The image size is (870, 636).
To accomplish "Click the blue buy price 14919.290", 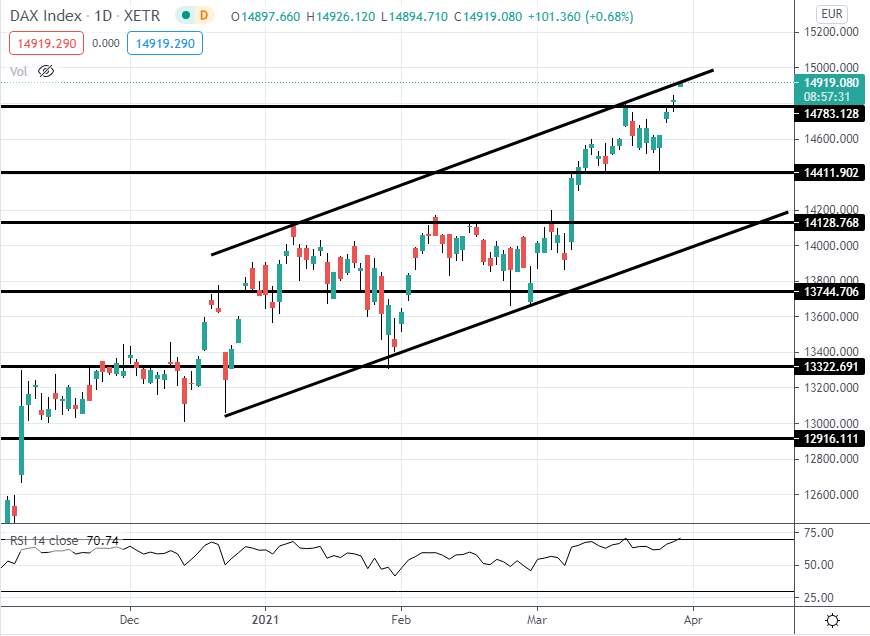I will [165, 43].
